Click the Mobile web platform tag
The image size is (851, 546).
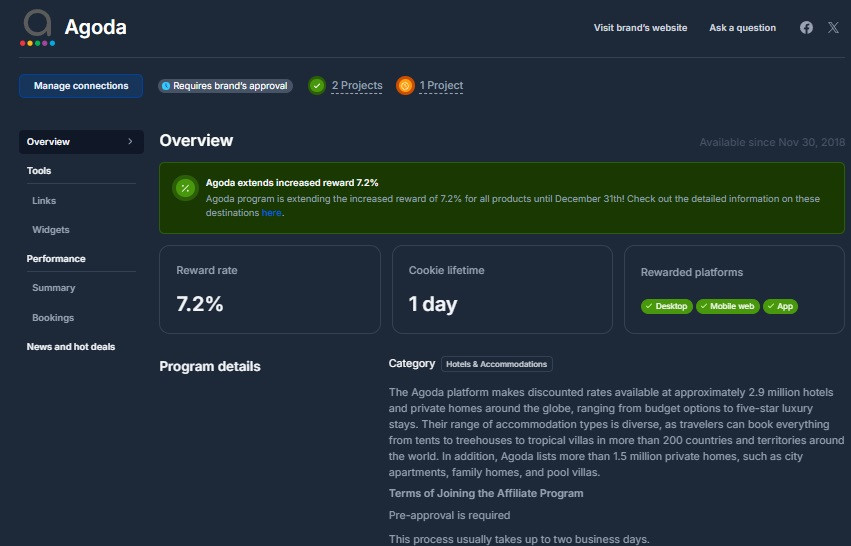coord(728,306)
